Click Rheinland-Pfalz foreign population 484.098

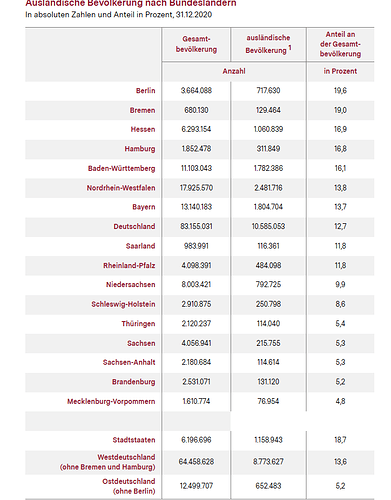pyautogui.click(x=268, y=266)
